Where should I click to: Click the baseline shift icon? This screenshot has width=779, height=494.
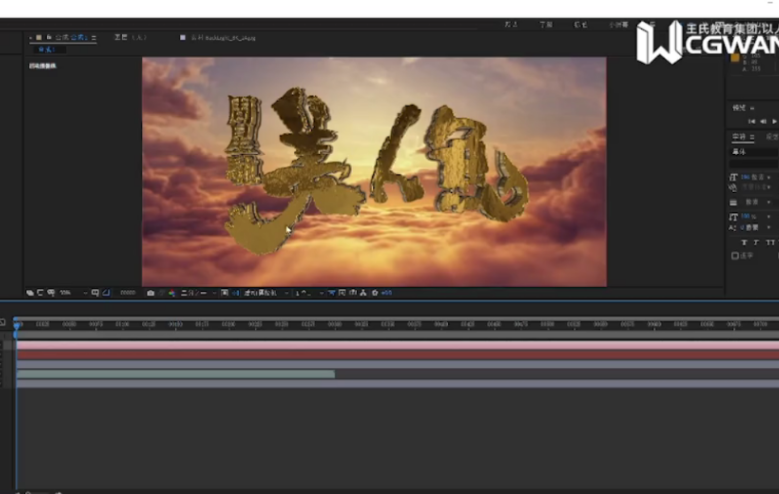click(x=732, y=227)
